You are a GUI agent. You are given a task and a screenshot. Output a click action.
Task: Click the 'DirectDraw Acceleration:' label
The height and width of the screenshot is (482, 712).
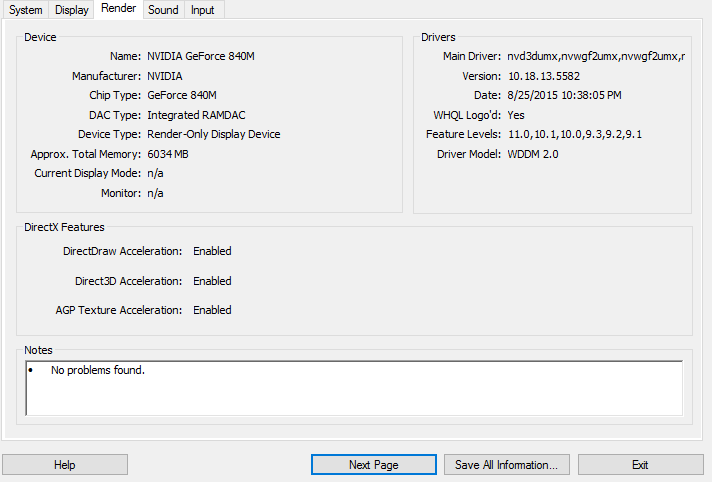[x=123, y=251]
